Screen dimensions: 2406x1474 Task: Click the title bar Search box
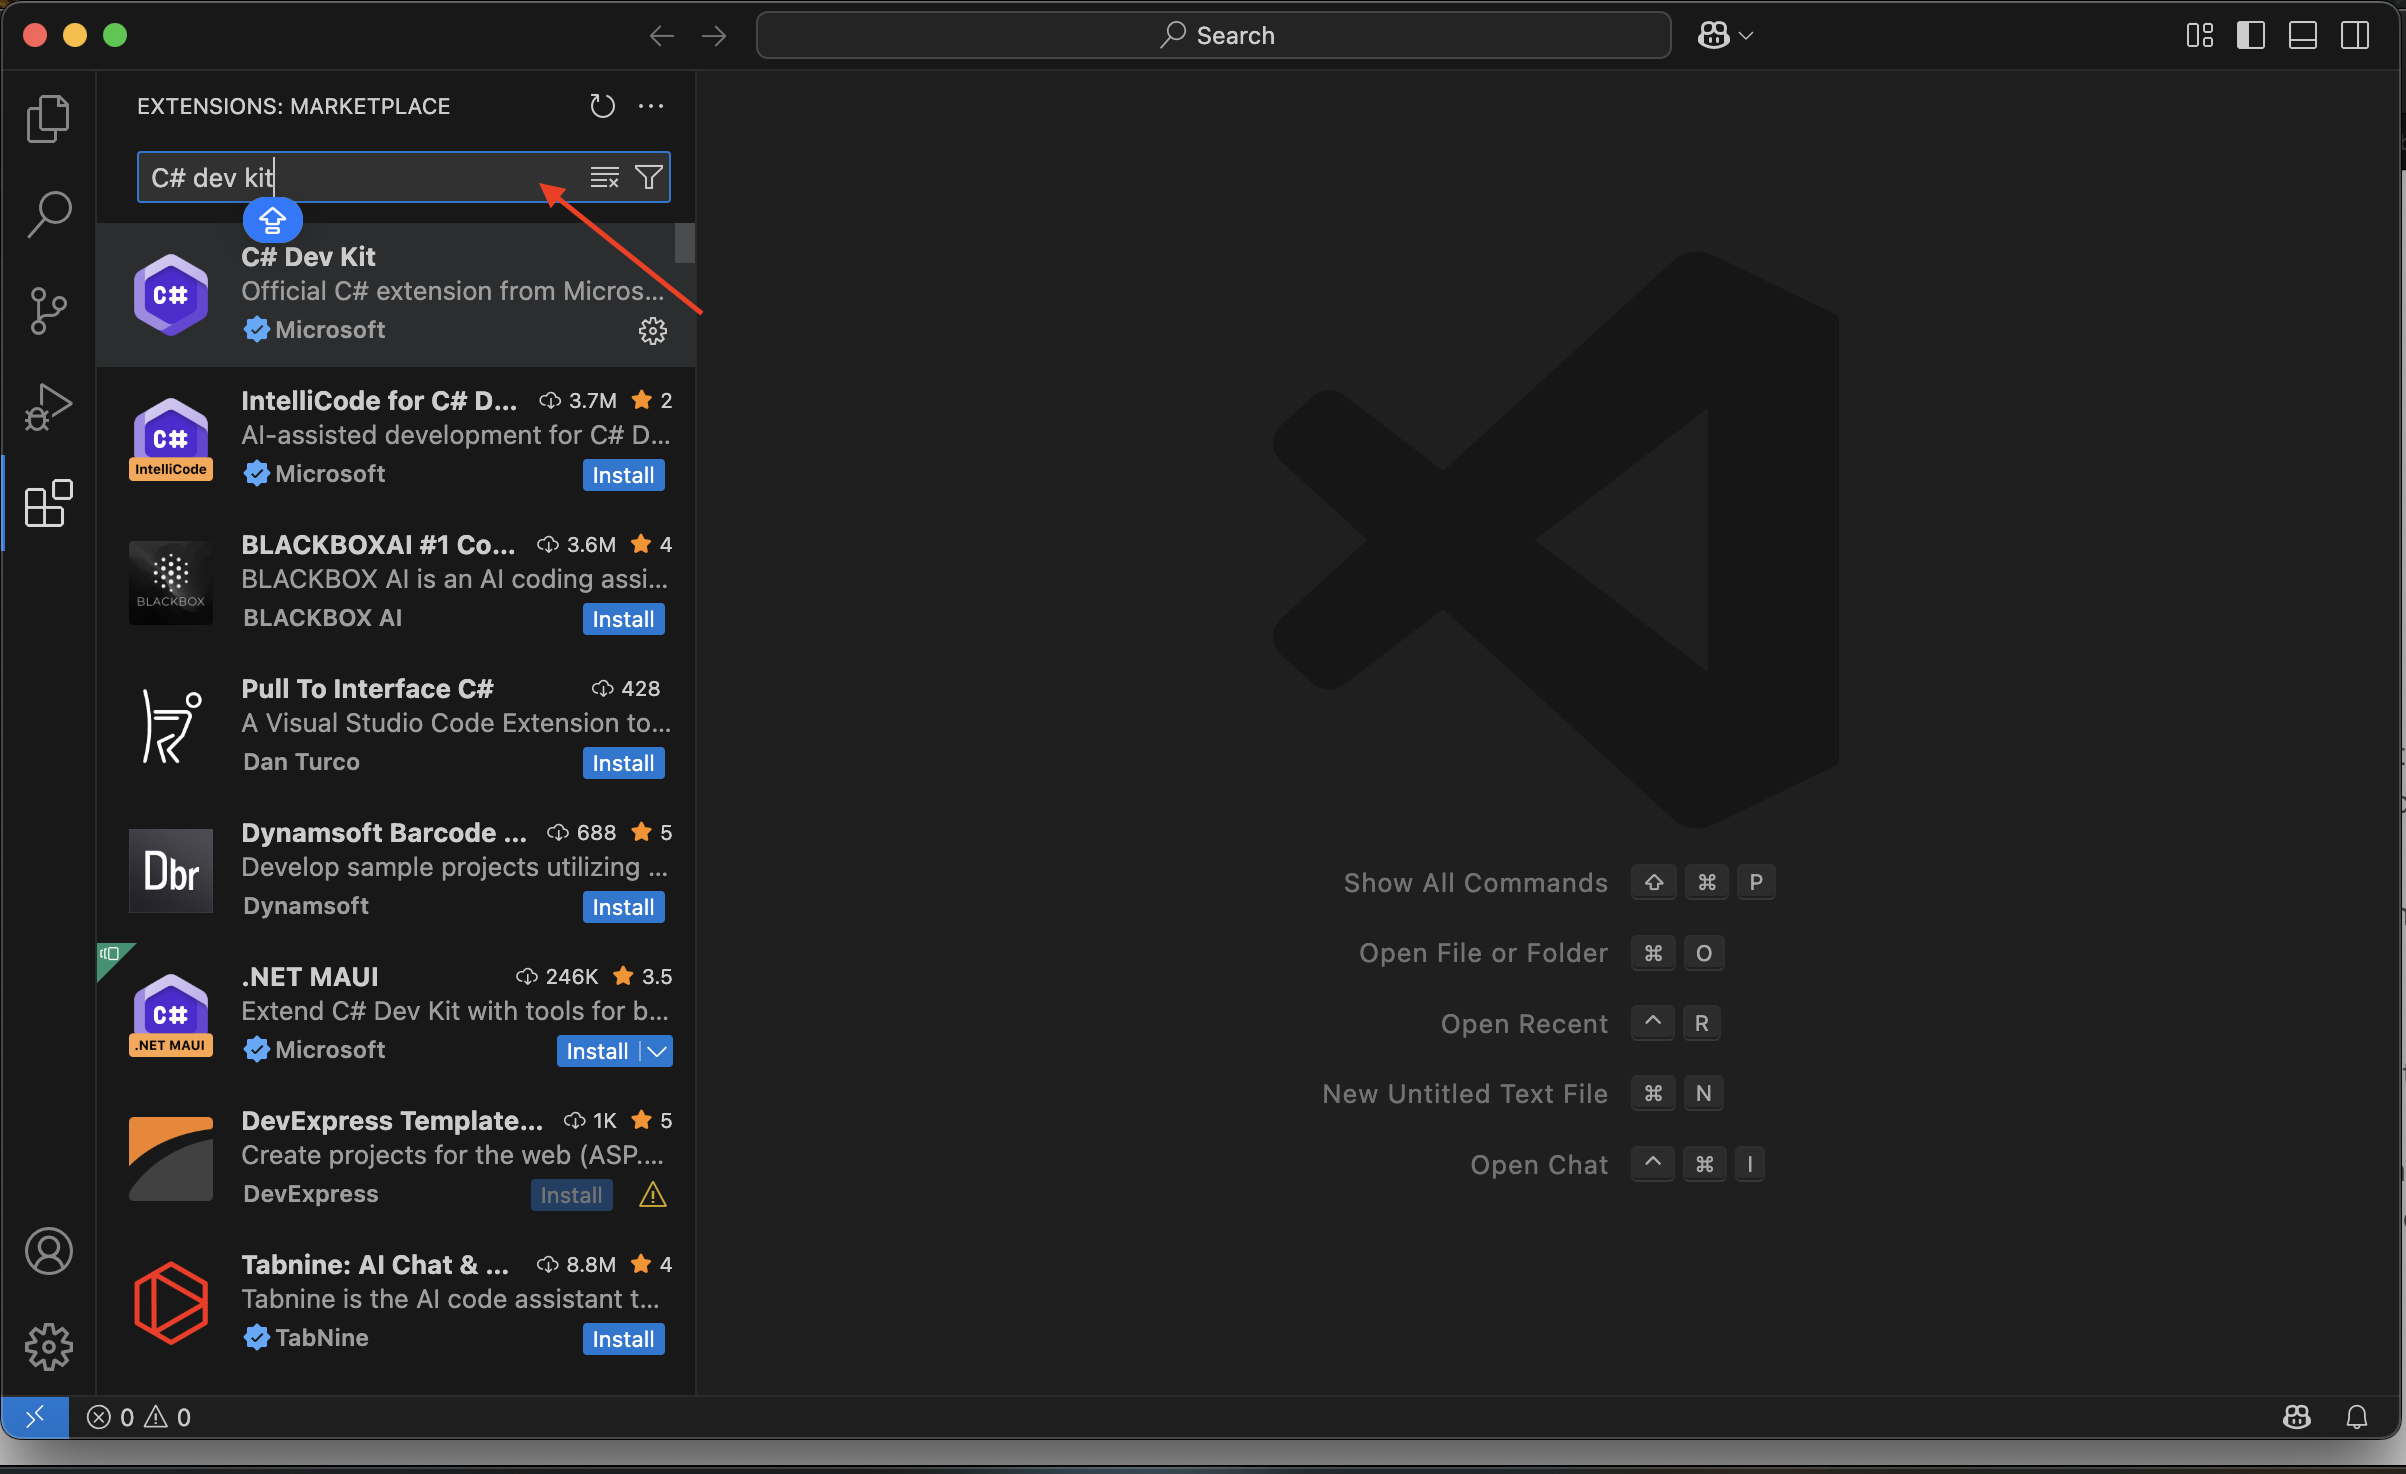[x=1213, y=36]
